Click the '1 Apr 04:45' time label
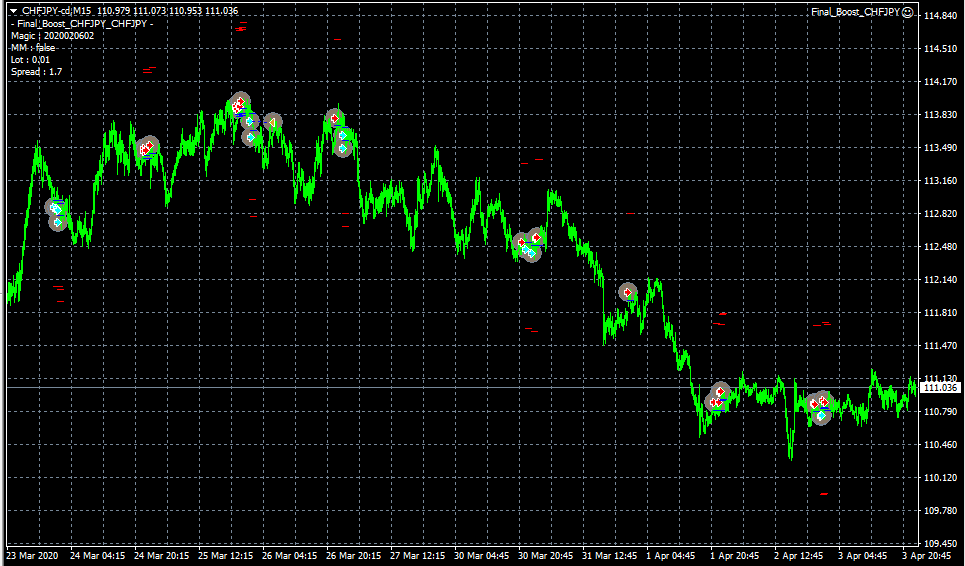 click(671, 556)
